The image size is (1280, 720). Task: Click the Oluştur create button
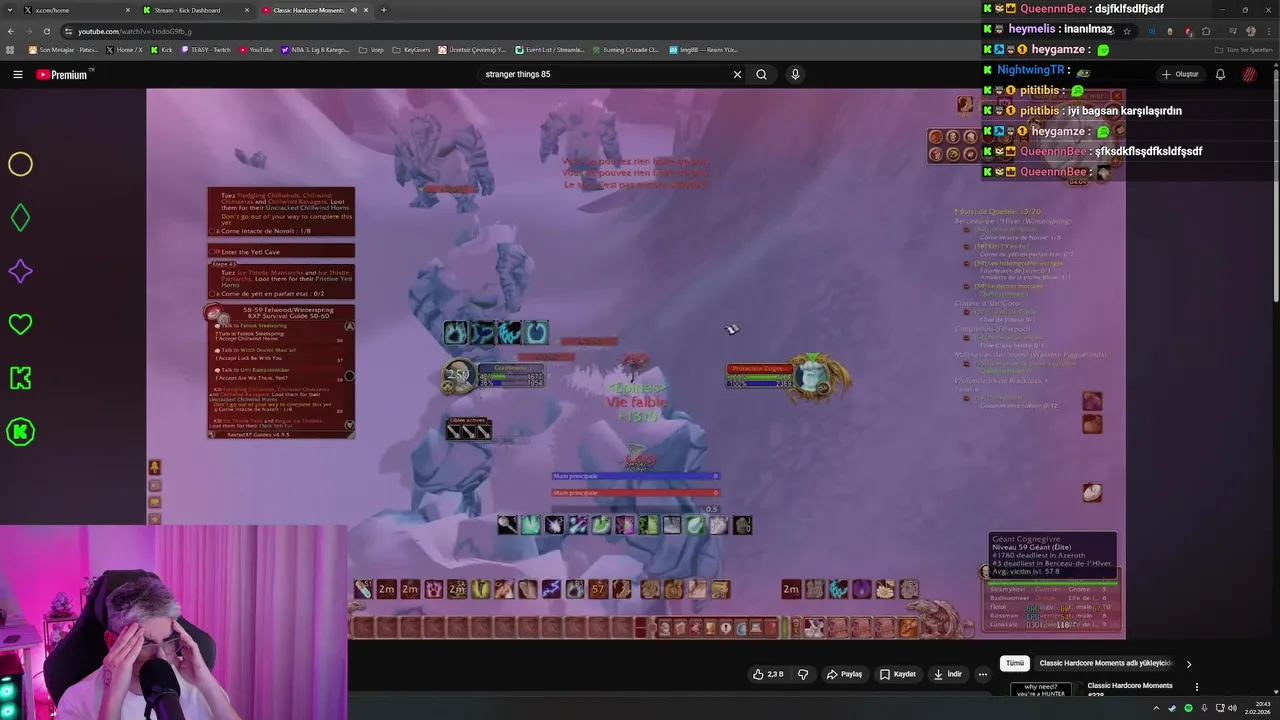tap(1180, 74)
